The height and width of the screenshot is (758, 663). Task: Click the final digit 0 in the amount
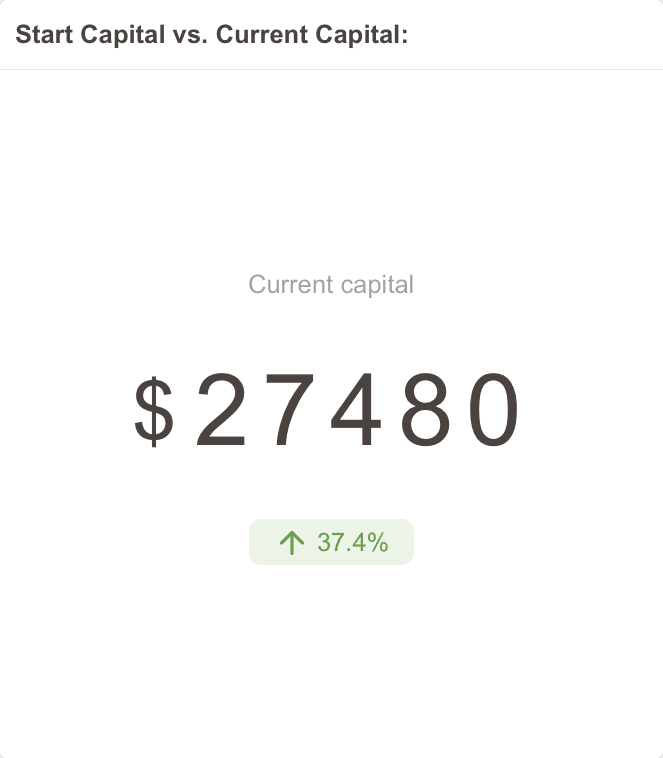point(495,410)
